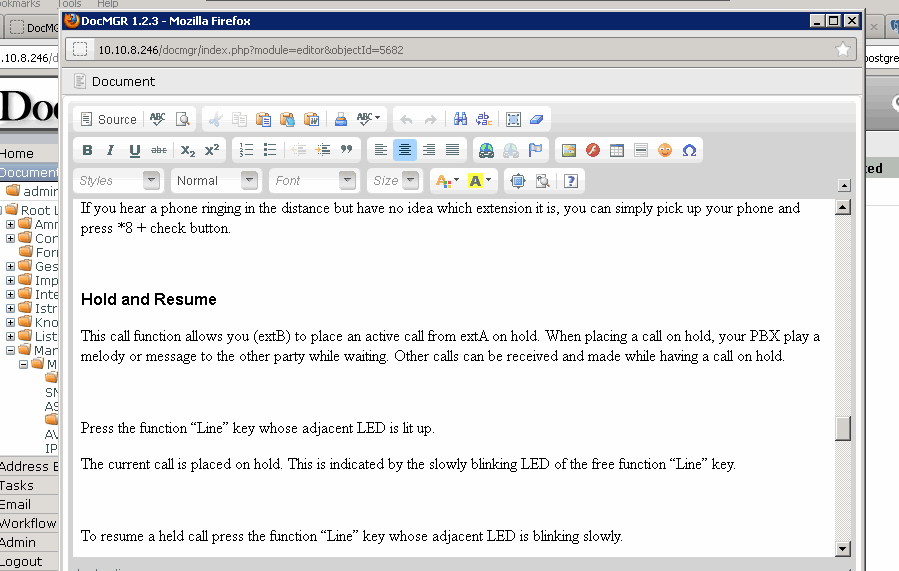
Task: Choose Paste from Word icon
Action: [311, 119]
